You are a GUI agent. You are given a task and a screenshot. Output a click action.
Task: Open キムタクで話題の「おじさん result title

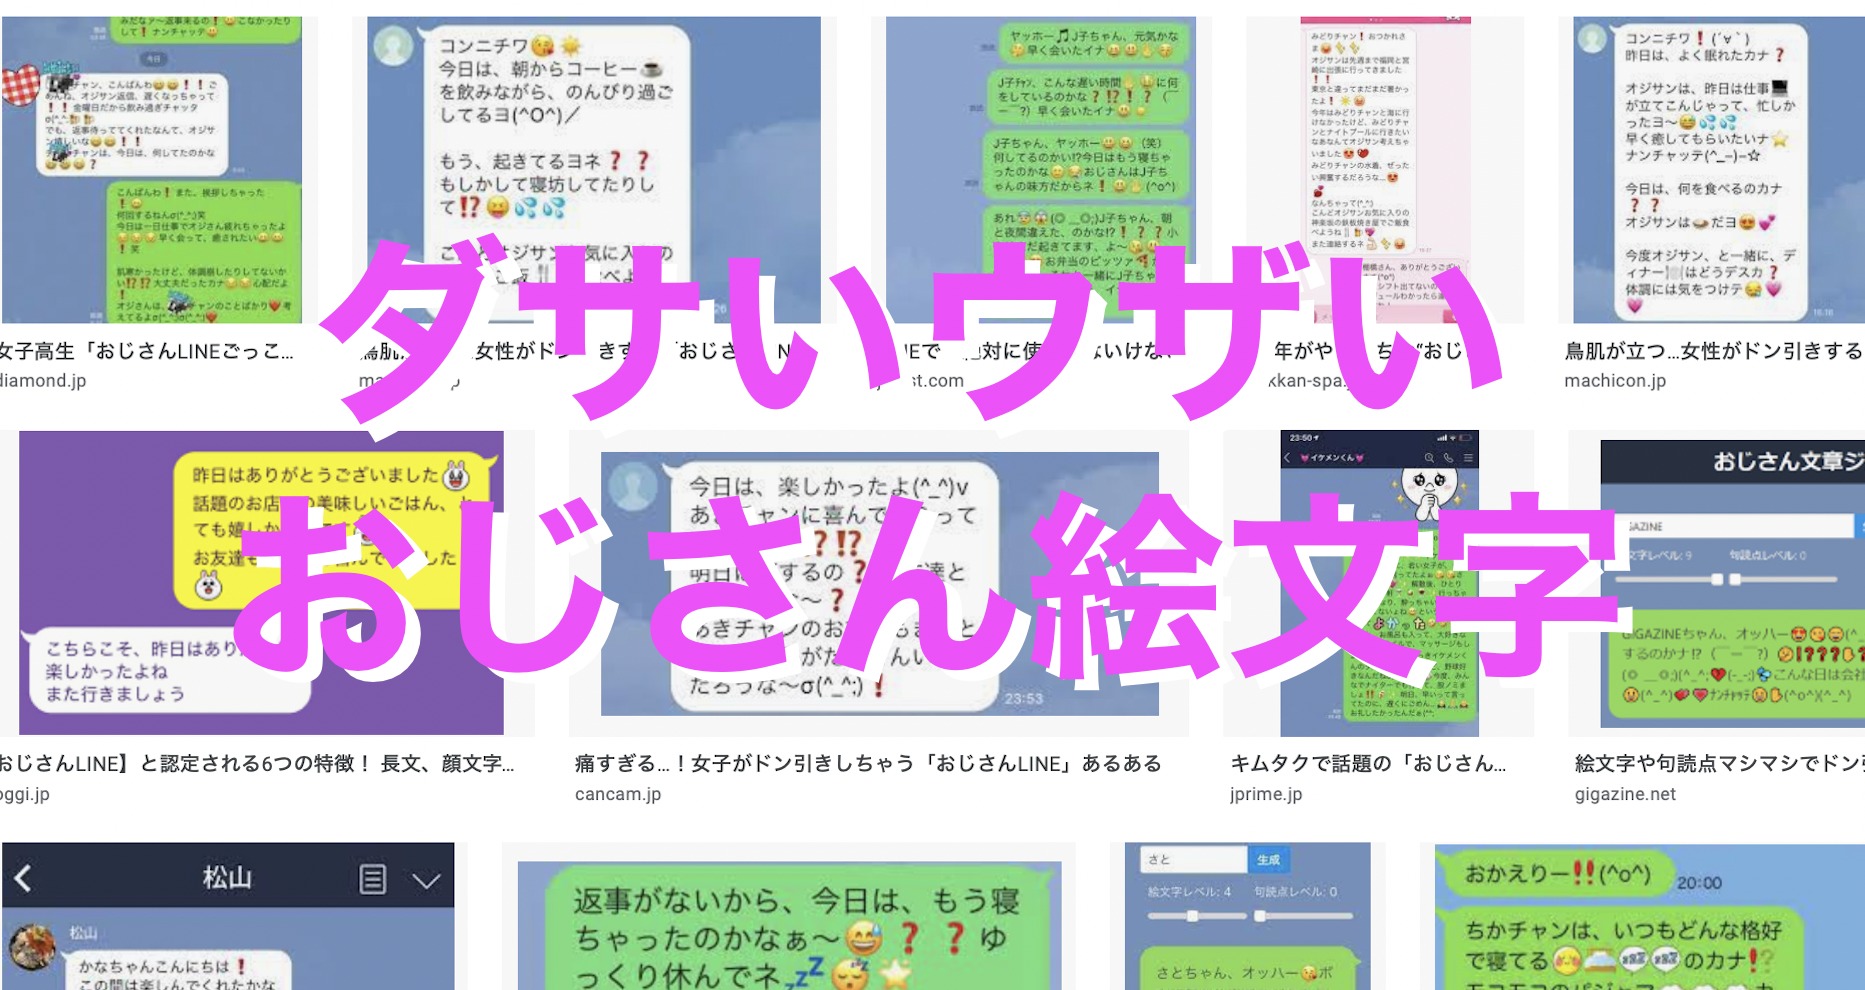click(1367, 764)
